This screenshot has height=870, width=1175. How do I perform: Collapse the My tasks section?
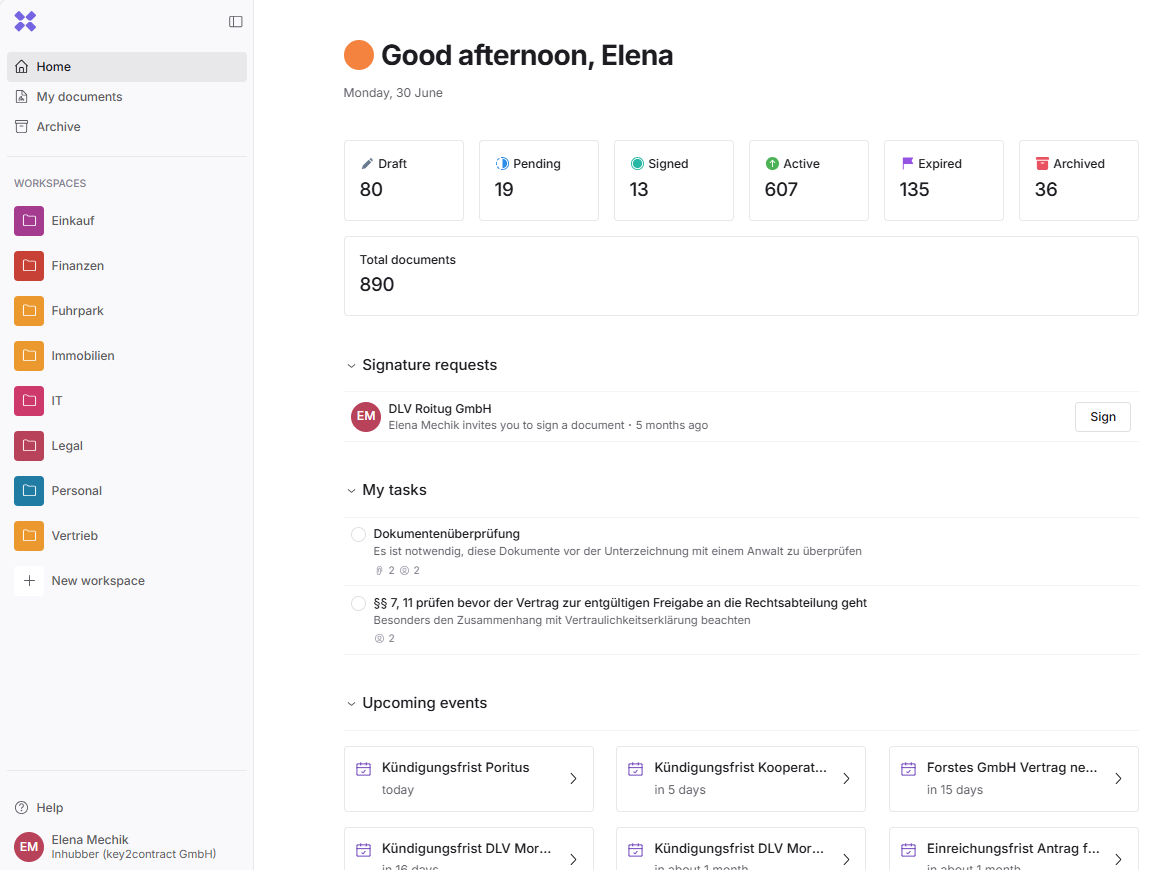point(351,491)
